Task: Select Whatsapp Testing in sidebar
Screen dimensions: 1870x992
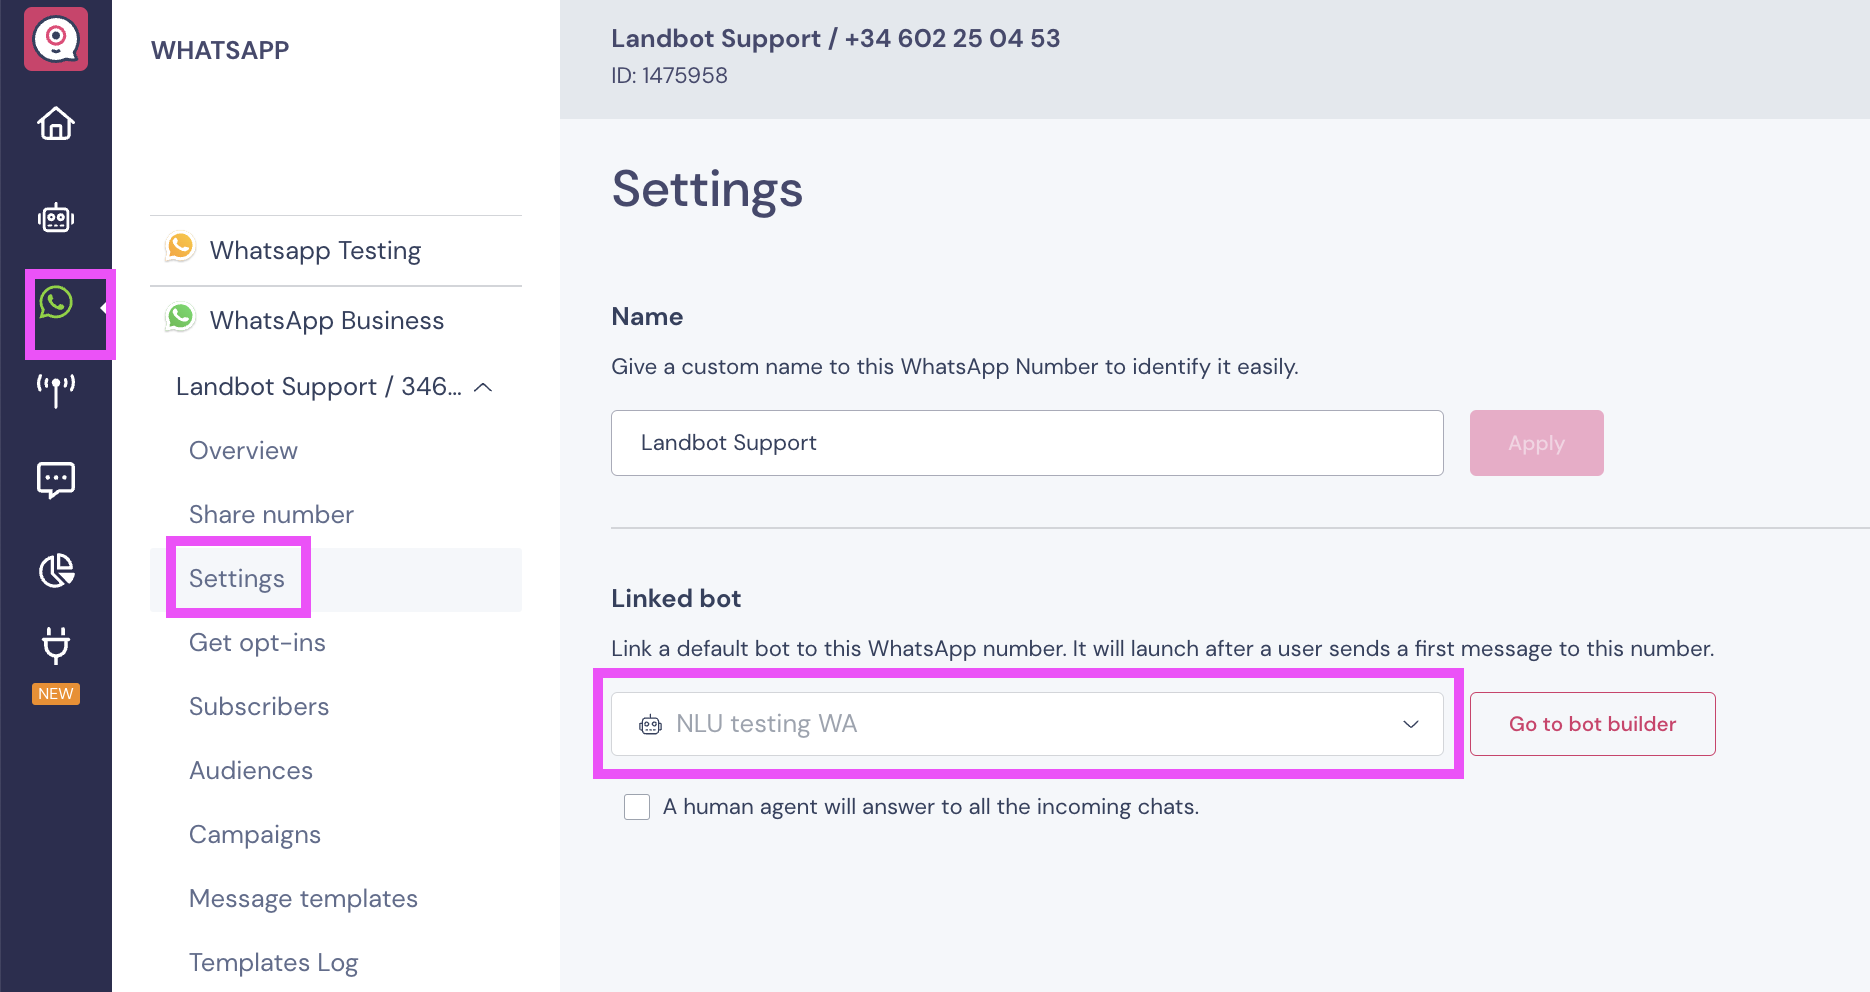Action: [x=315, y=250]
